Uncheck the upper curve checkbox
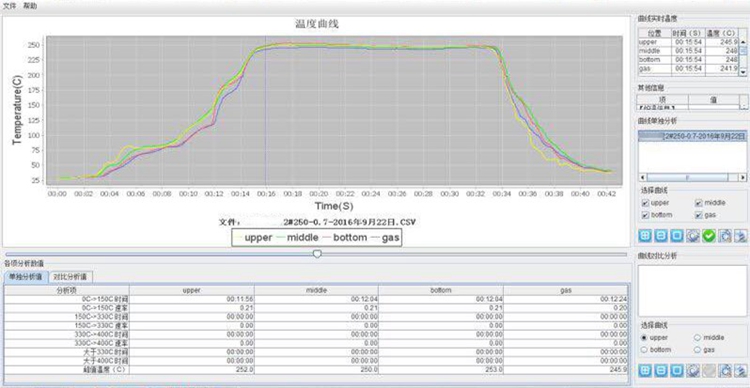Screen dimensions: 750x388 pyautogui.click(x=645, y=203)
